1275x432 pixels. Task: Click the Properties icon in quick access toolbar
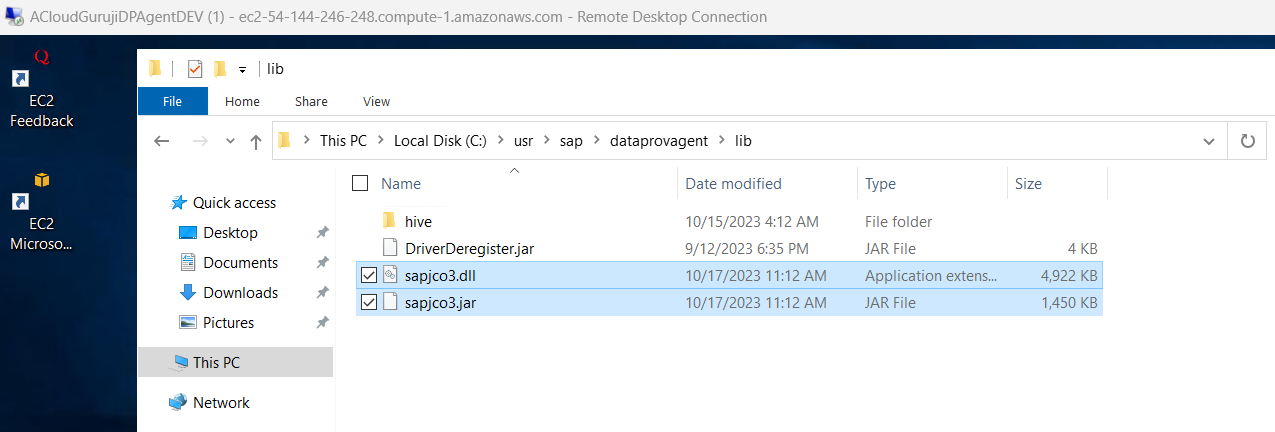[x=195, y=69]
